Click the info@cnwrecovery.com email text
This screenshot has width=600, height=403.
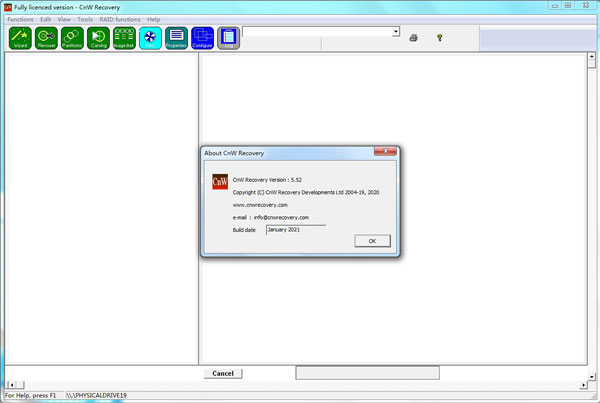tap(281, 217)
